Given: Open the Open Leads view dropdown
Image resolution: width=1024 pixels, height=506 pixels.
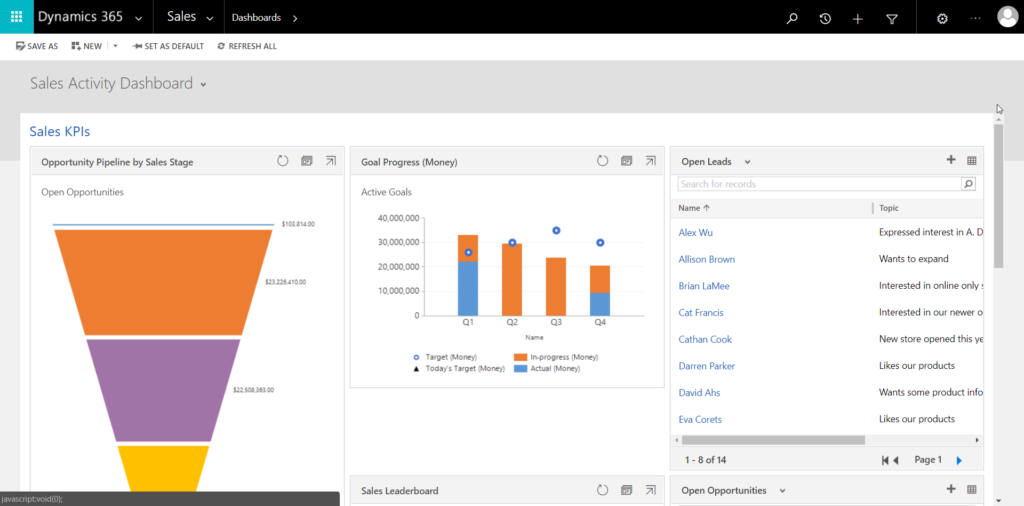Looking at the screenshot, I should click(x=747, y=162).
